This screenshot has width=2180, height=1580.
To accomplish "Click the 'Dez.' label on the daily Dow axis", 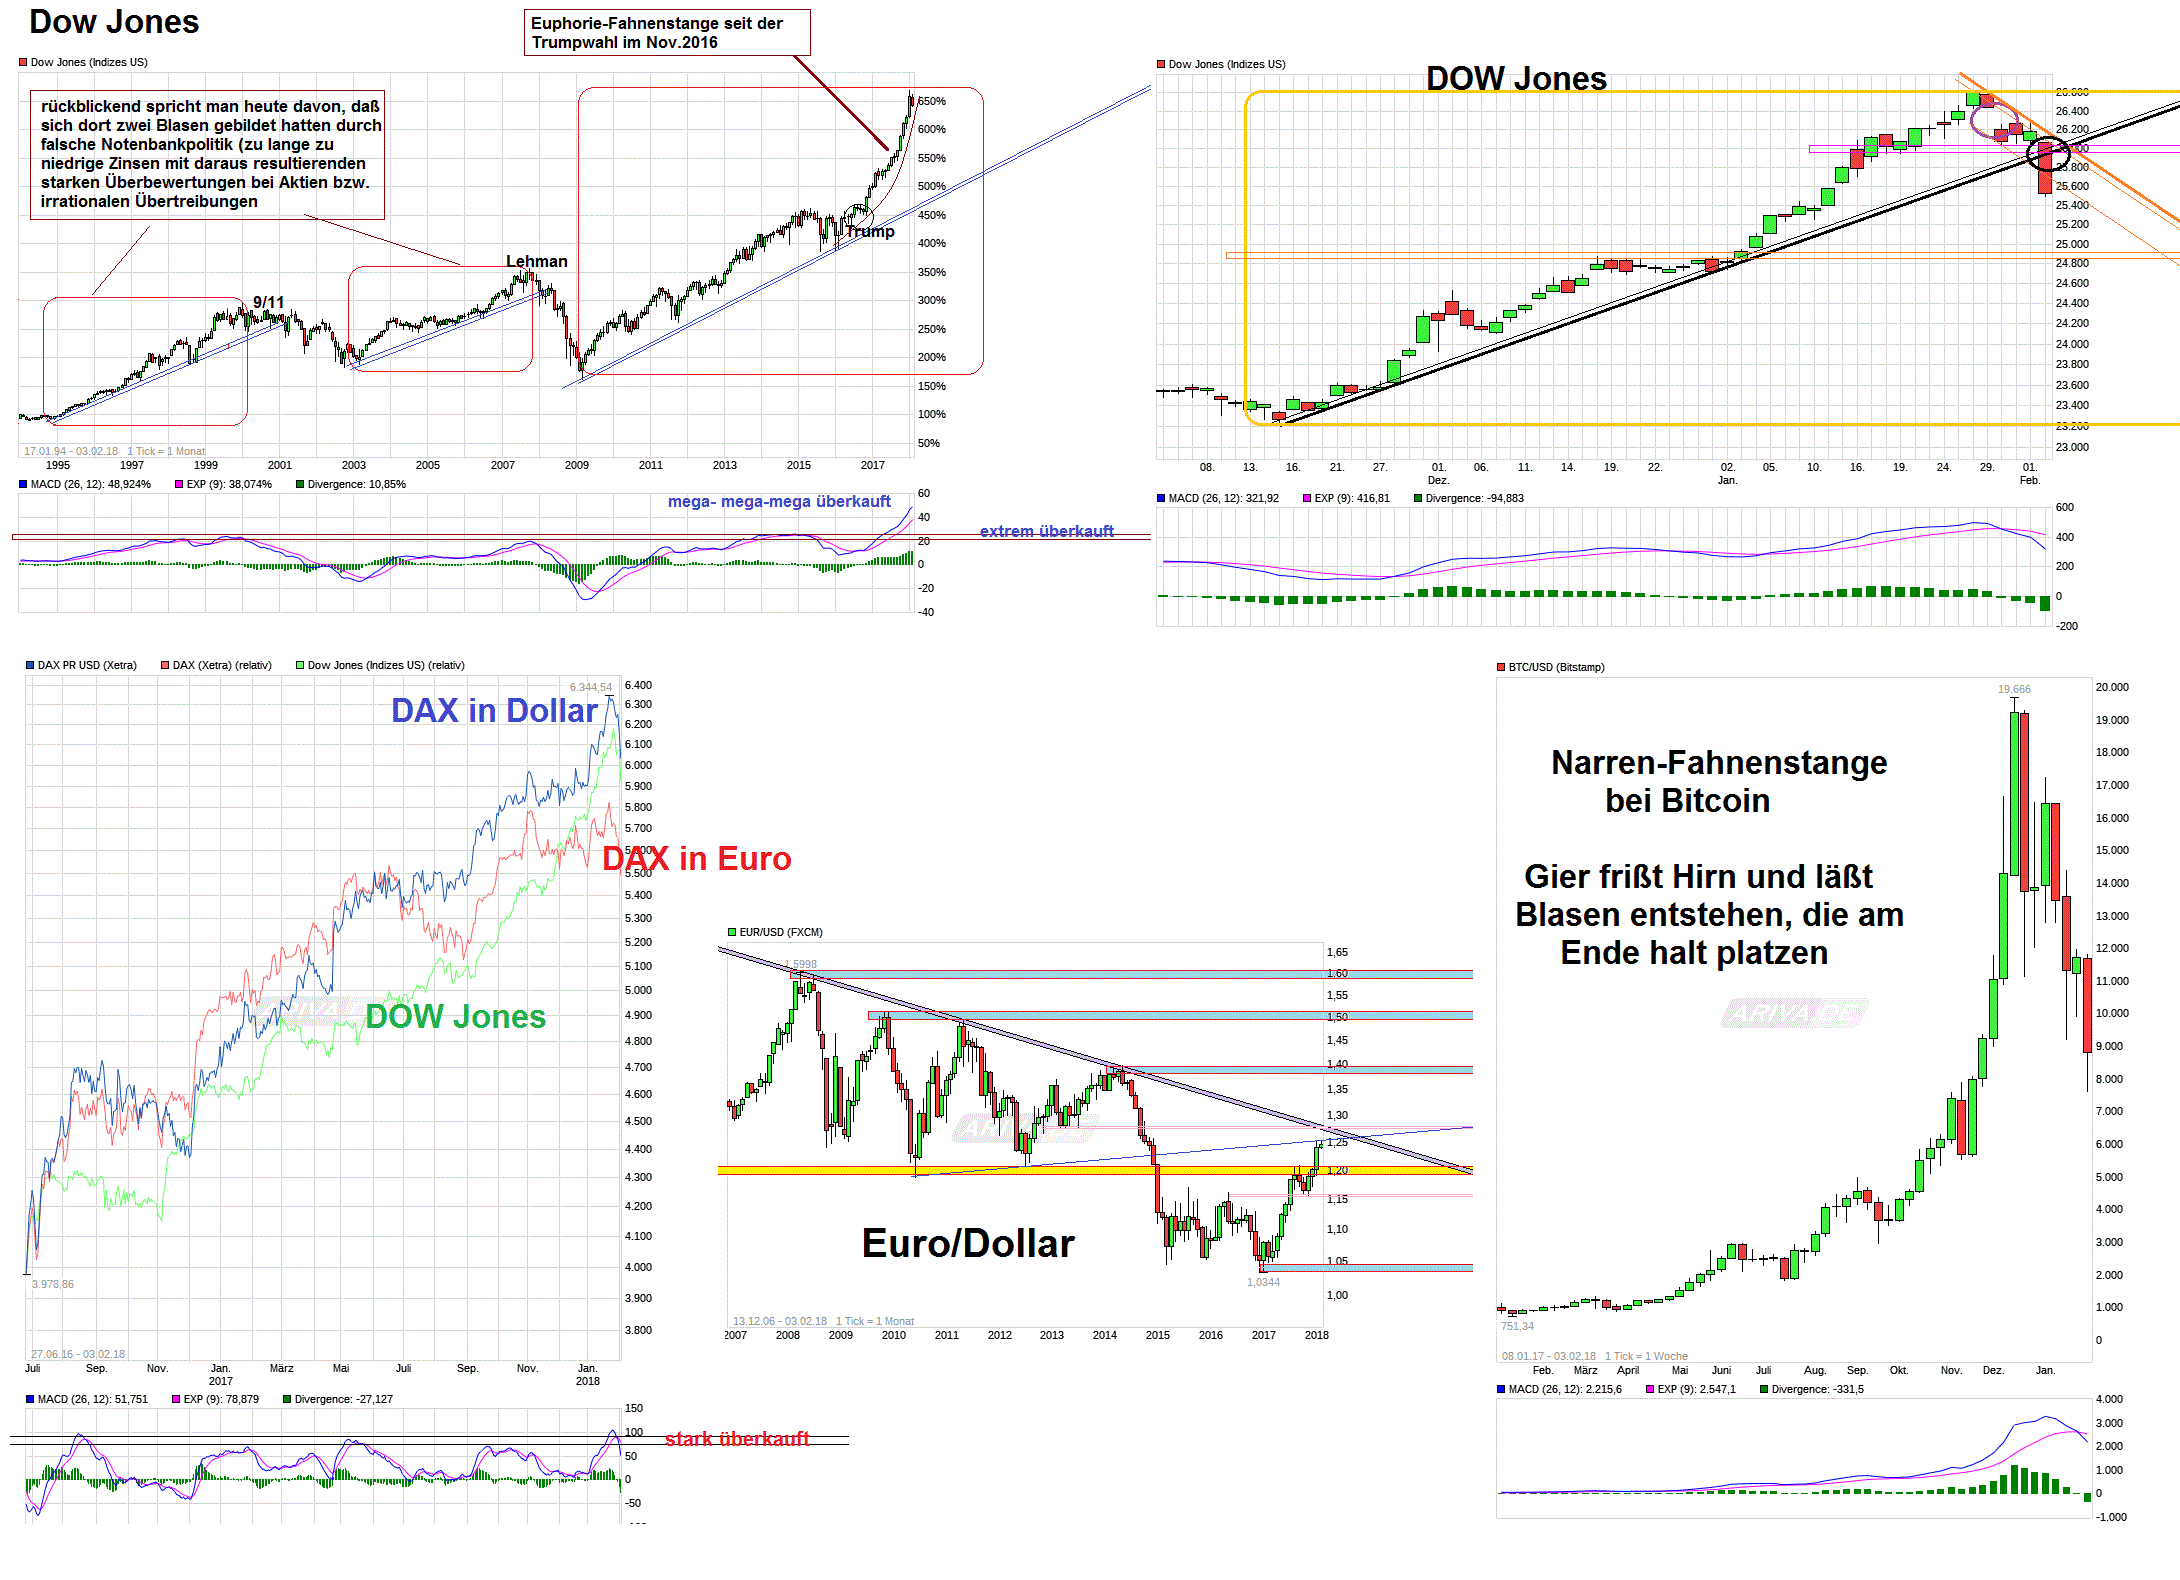I will tap(1438, 480).
